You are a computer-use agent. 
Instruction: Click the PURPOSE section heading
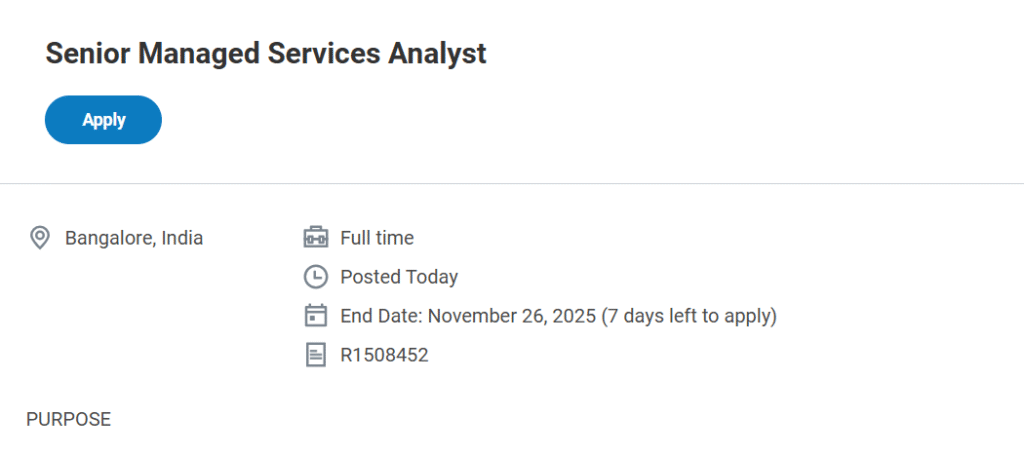click(x=68, y=419)
